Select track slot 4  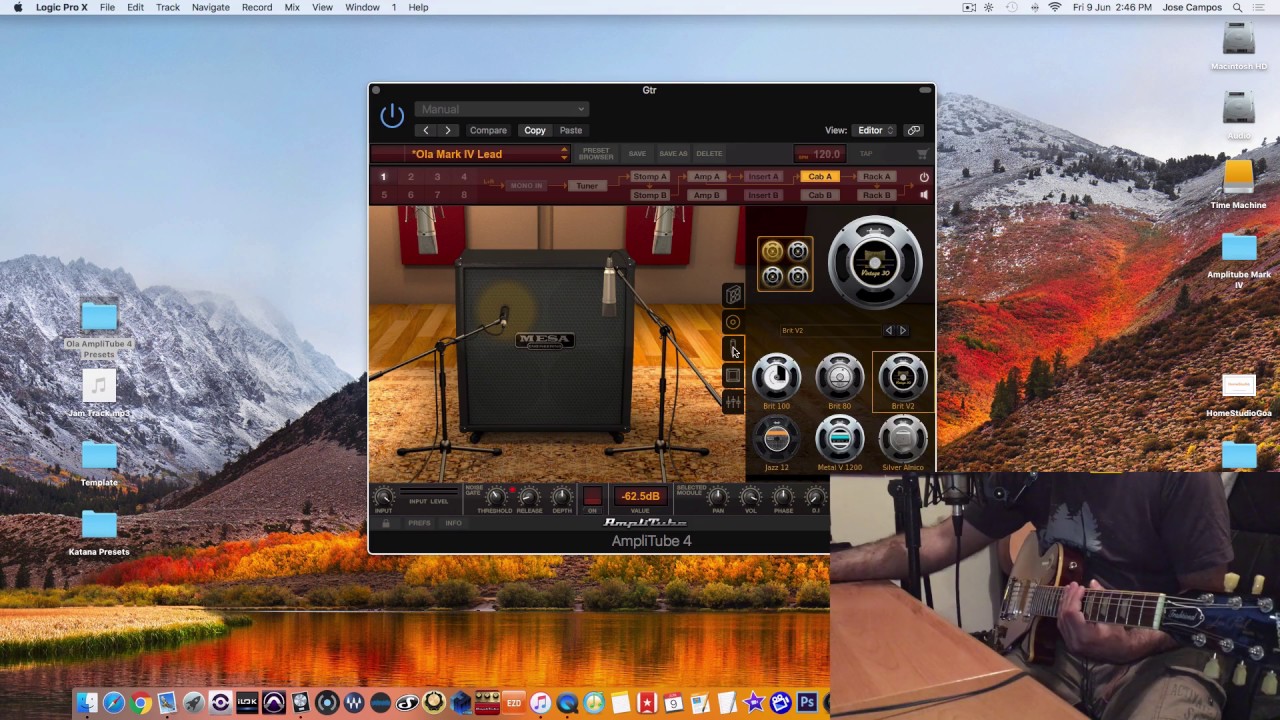[x=463, y=177]
